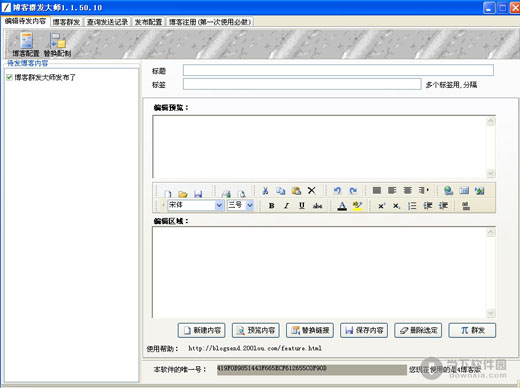This screenshot has height=388, width=520.
Task: Toggle italic formatting
Action: [286, 206]
